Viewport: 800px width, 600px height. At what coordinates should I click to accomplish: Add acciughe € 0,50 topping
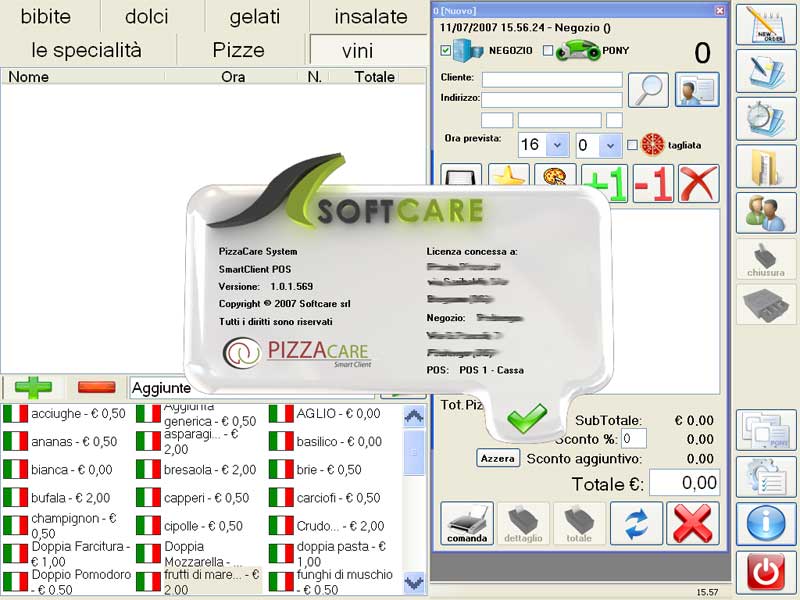(x=65, y=414)
